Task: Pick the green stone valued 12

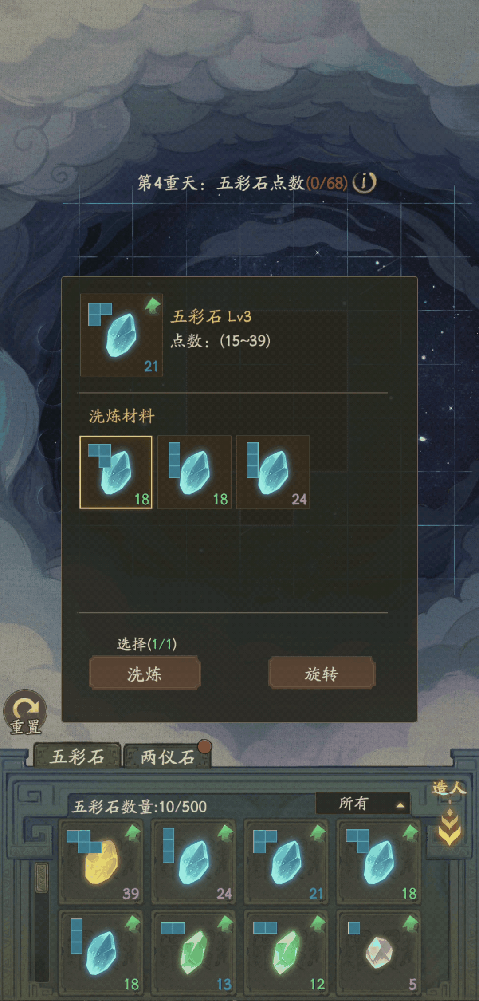Action: point(287,952)
